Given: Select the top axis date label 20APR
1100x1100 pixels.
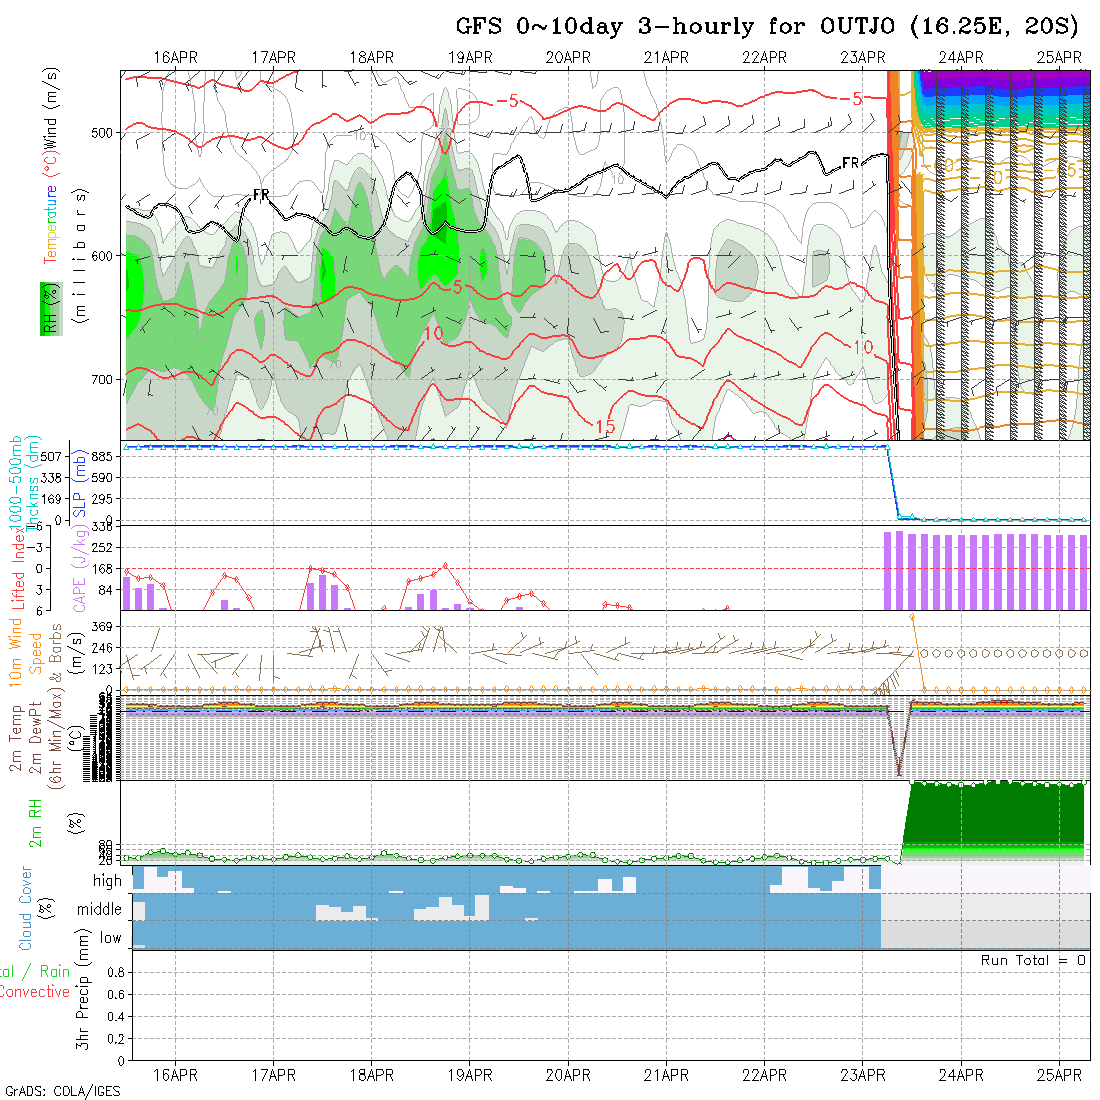Looking at the screenshot, I should pos(568,58).
